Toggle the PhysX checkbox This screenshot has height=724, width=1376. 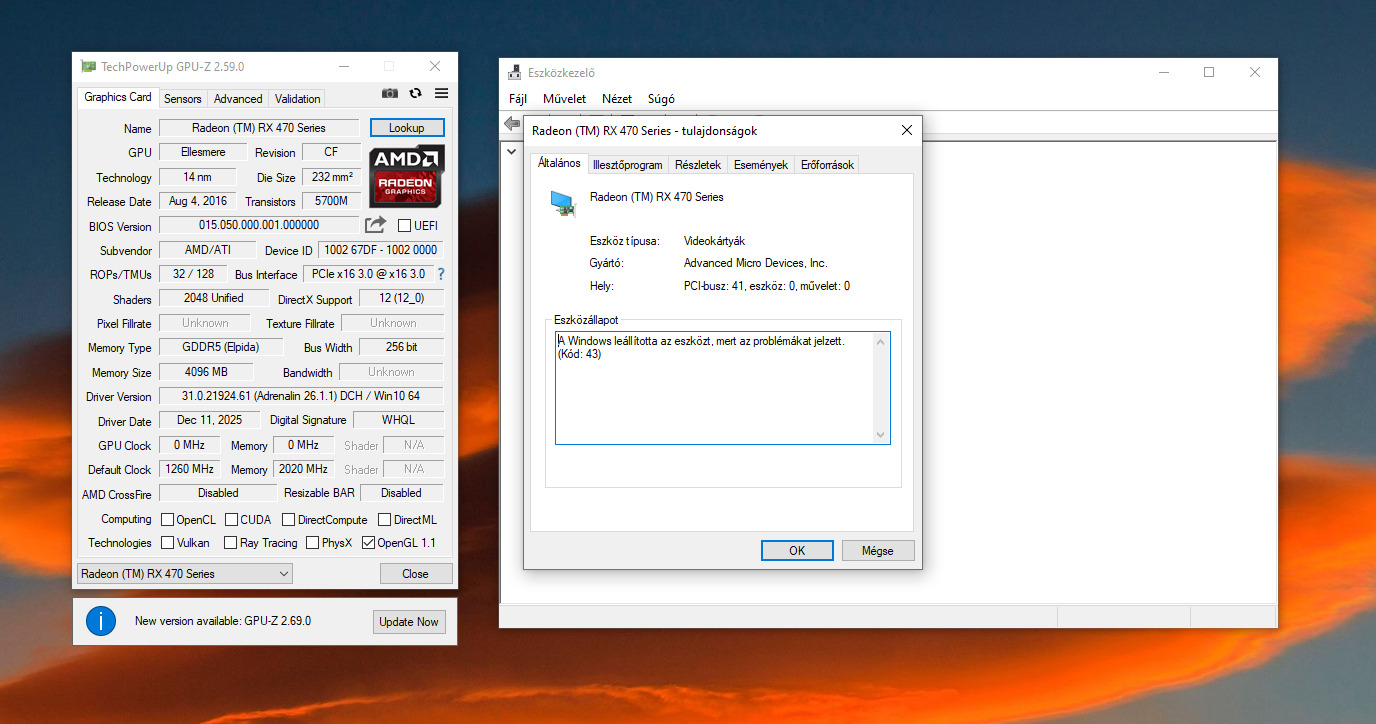(313, 543)
